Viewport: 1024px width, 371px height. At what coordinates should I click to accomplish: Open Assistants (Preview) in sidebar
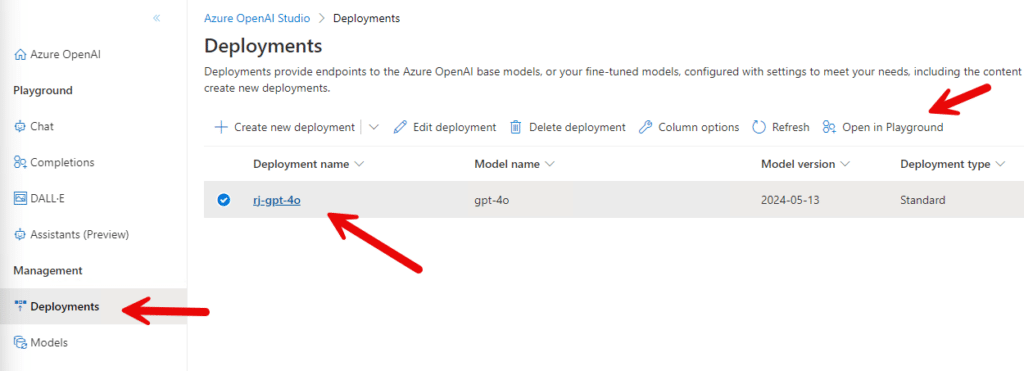click(x=71, y=234)
